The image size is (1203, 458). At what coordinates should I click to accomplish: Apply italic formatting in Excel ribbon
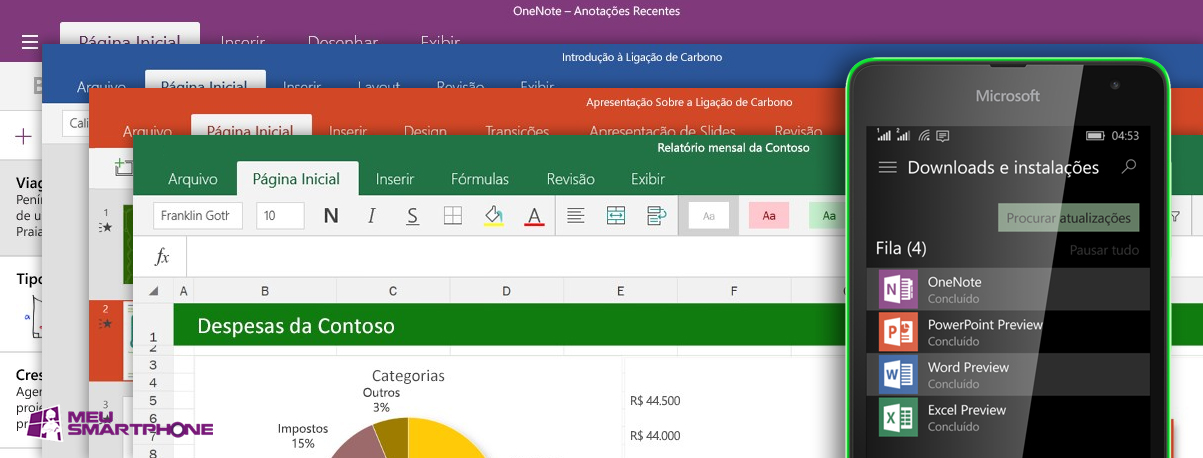pyautogui.click(x=372, y=216)
